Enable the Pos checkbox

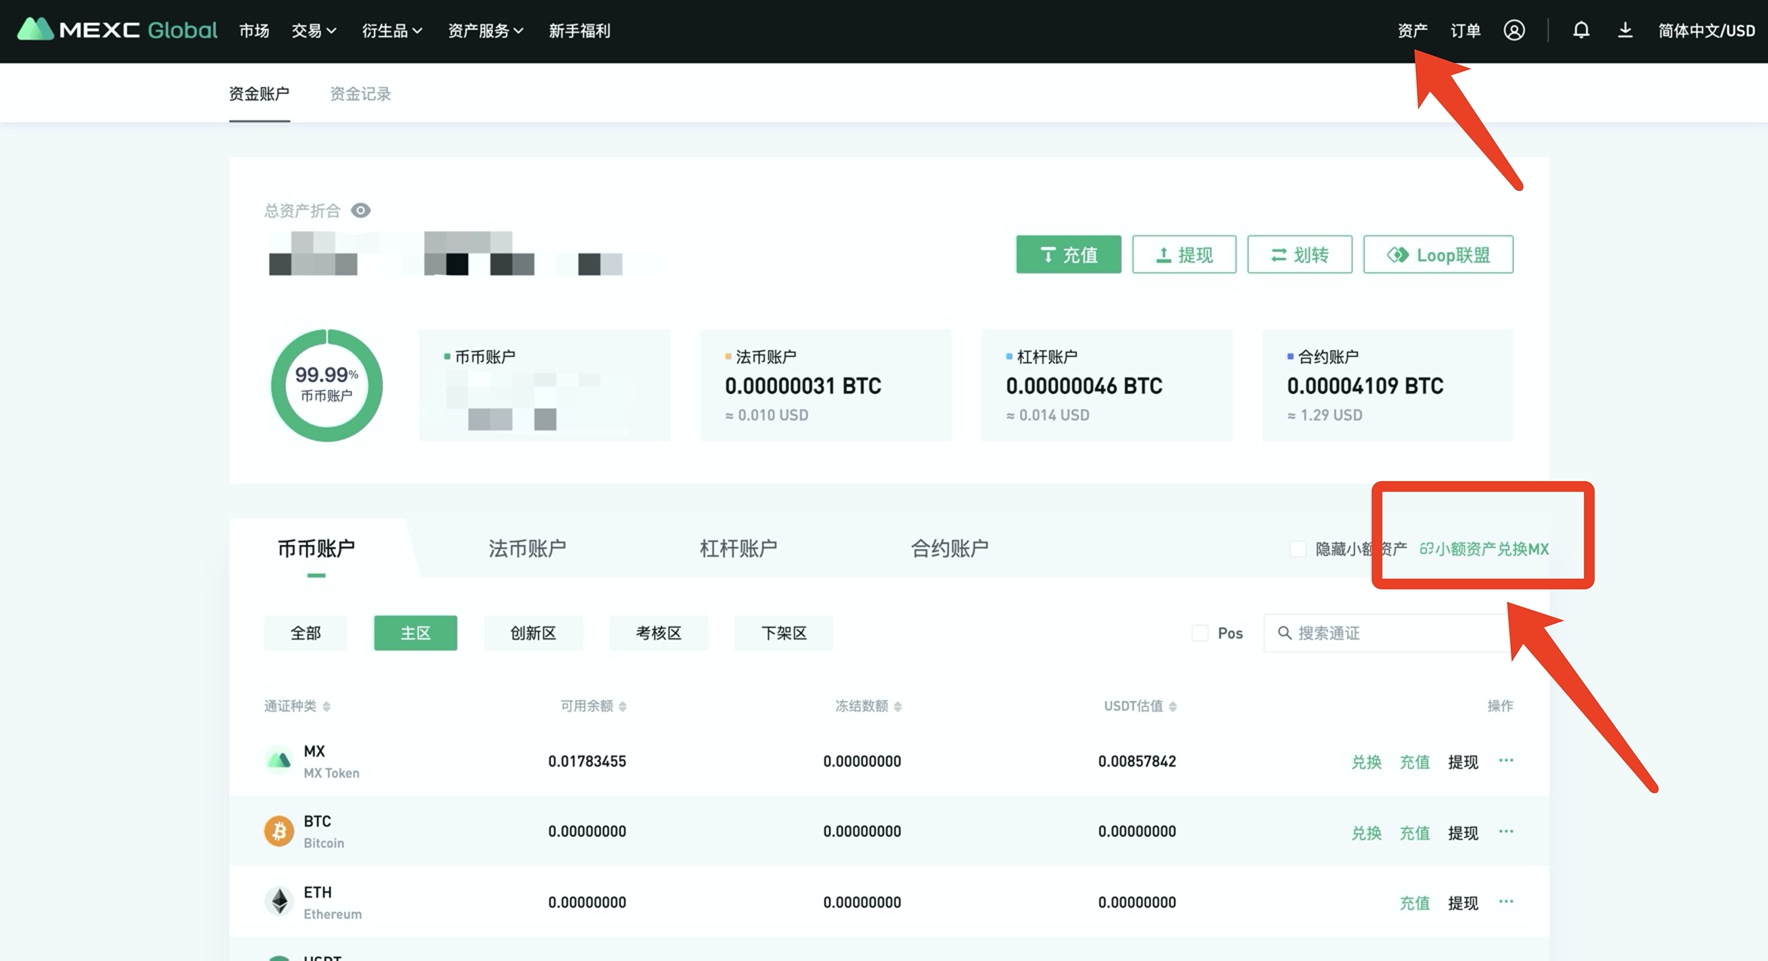point(1200,633)
